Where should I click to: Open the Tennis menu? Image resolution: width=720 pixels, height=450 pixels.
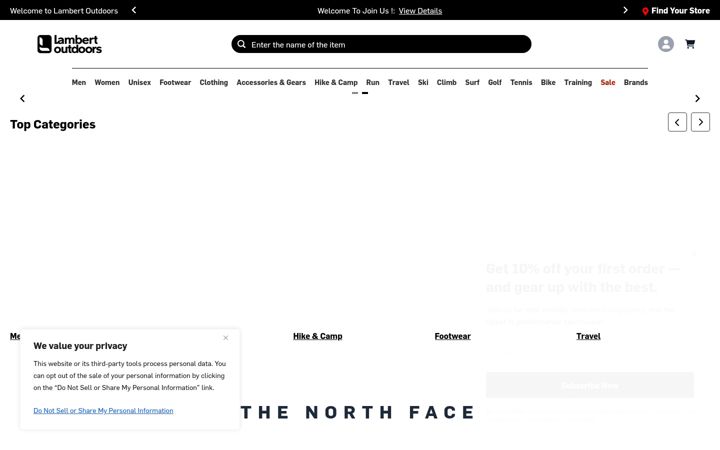tap(521, 83)
